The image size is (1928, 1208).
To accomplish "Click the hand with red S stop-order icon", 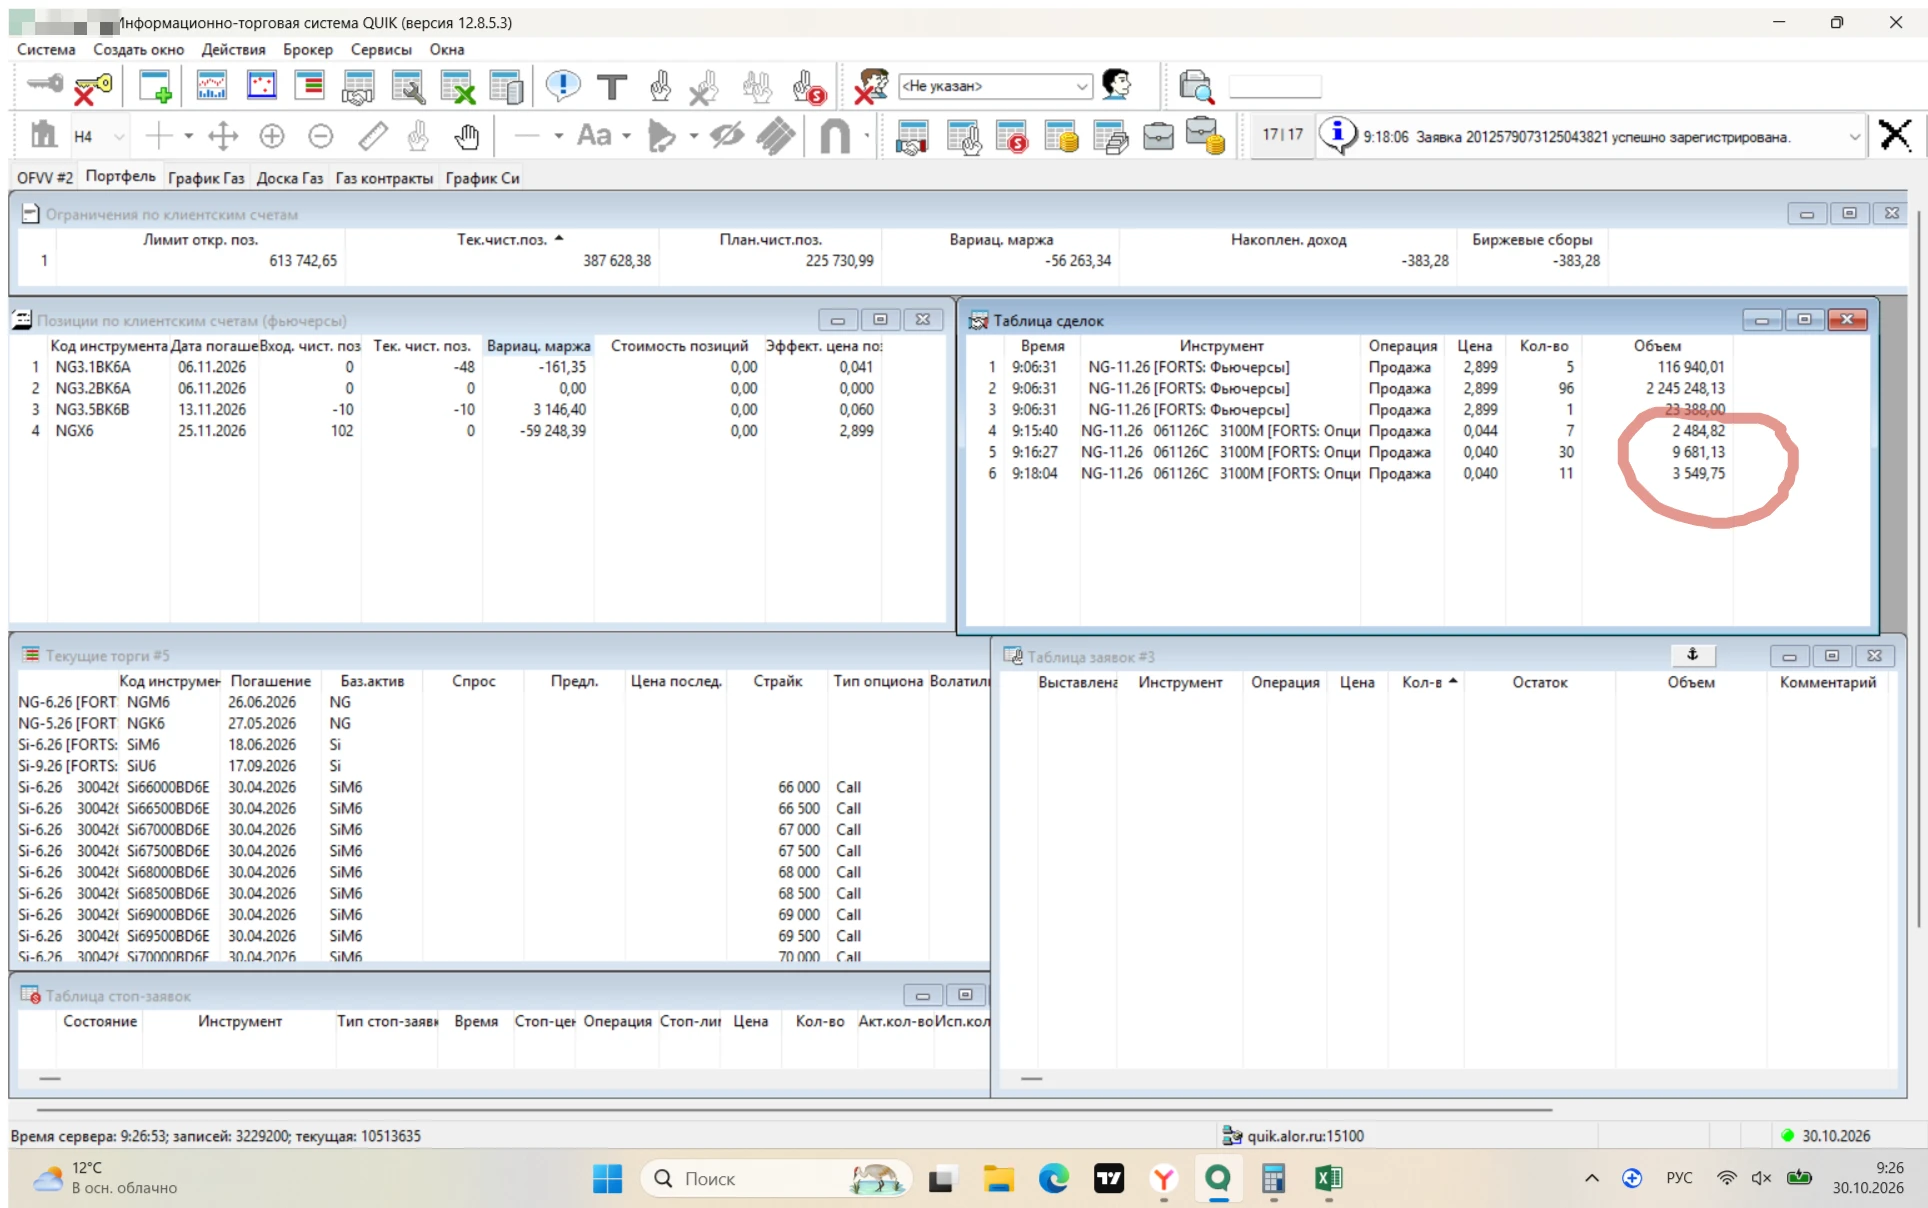I will 808,87.
